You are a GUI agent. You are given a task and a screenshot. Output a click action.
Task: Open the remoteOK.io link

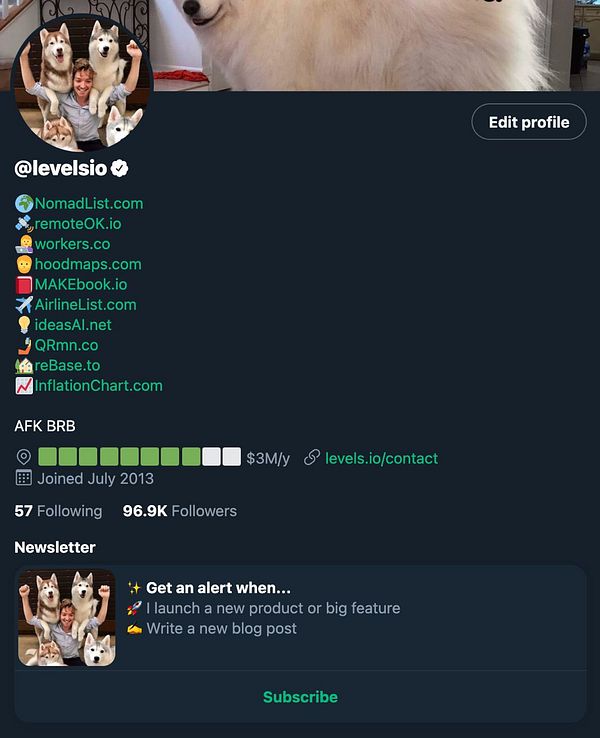pos(78,224)
